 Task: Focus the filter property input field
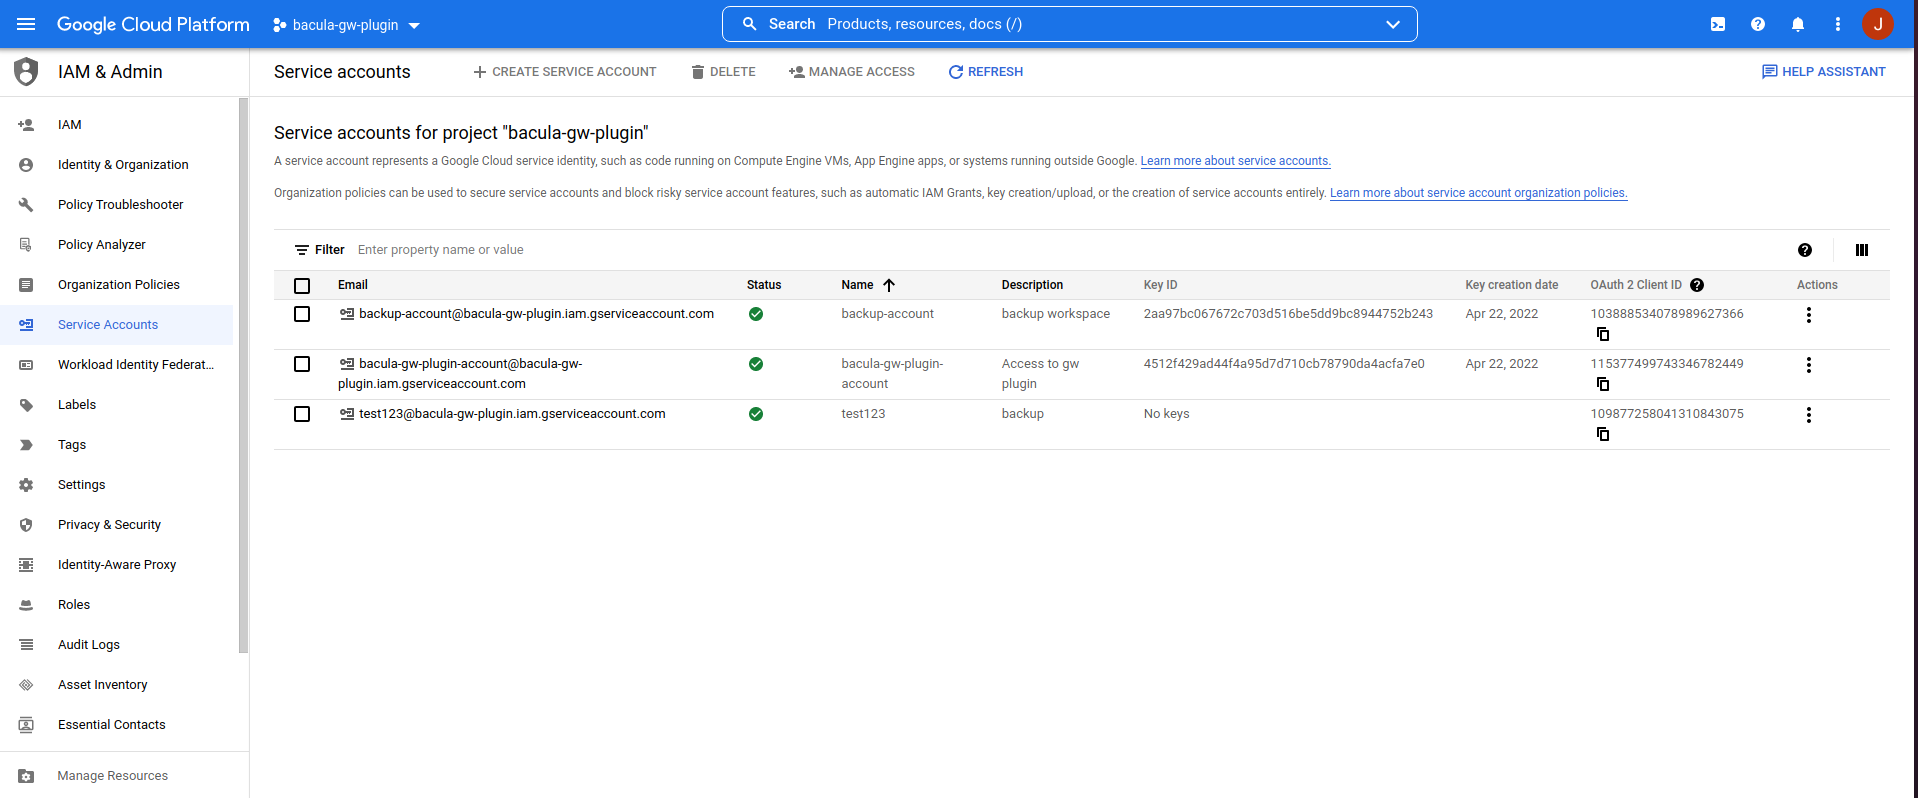[x=1070, y=250]
